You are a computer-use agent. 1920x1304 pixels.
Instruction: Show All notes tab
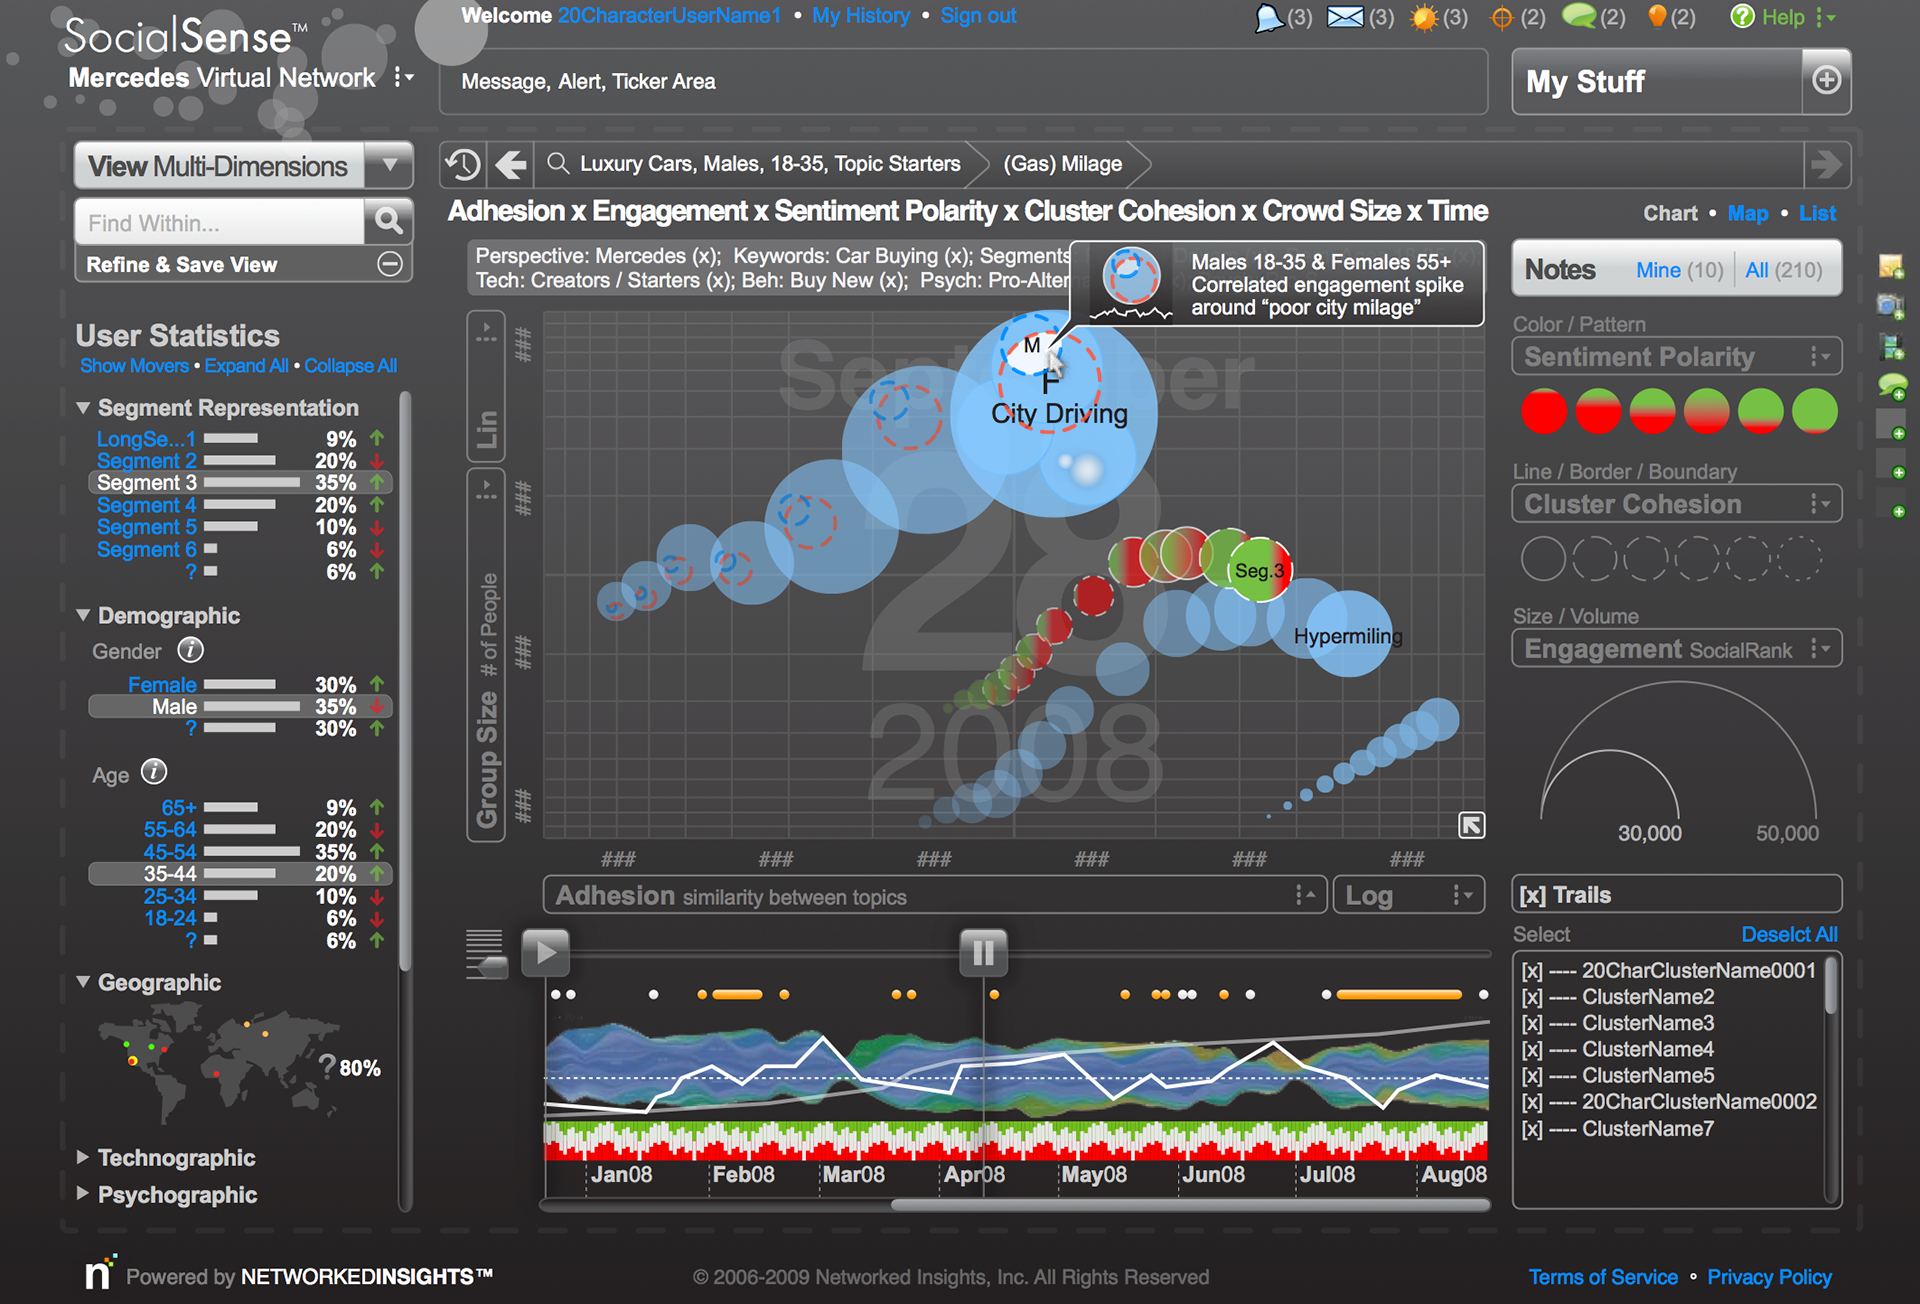(1783, 270)
